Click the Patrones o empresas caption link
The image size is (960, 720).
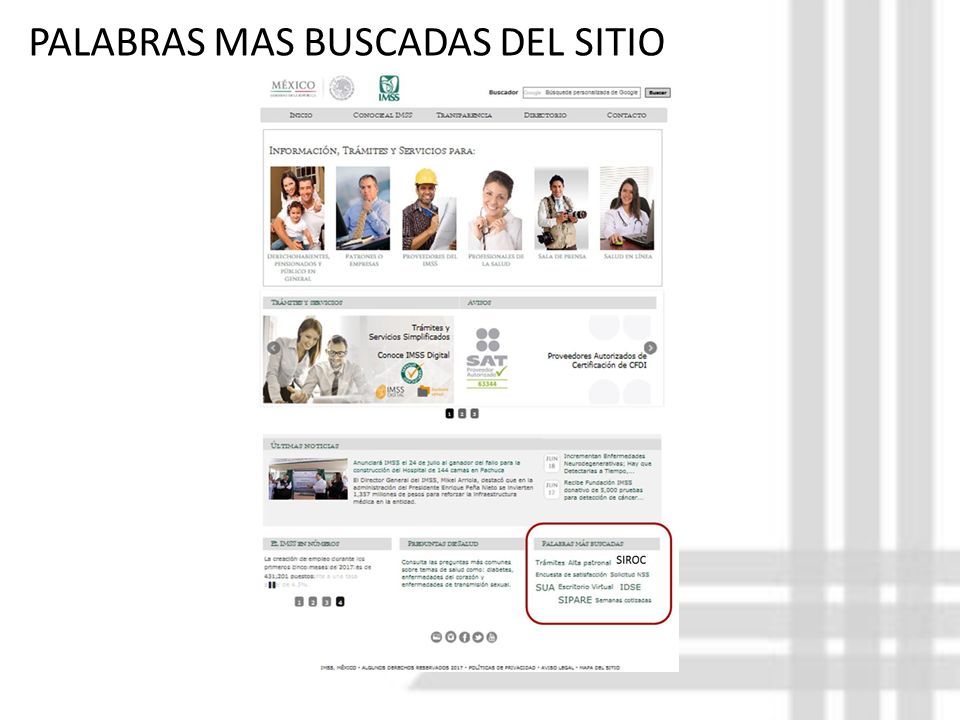364,260
